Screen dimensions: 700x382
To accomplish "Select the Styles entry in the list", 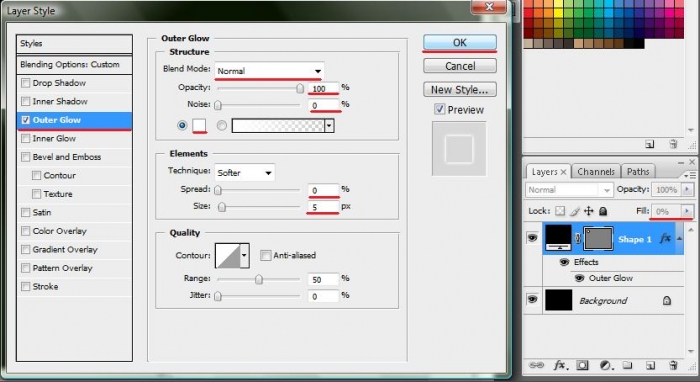I will click(74, 44).
